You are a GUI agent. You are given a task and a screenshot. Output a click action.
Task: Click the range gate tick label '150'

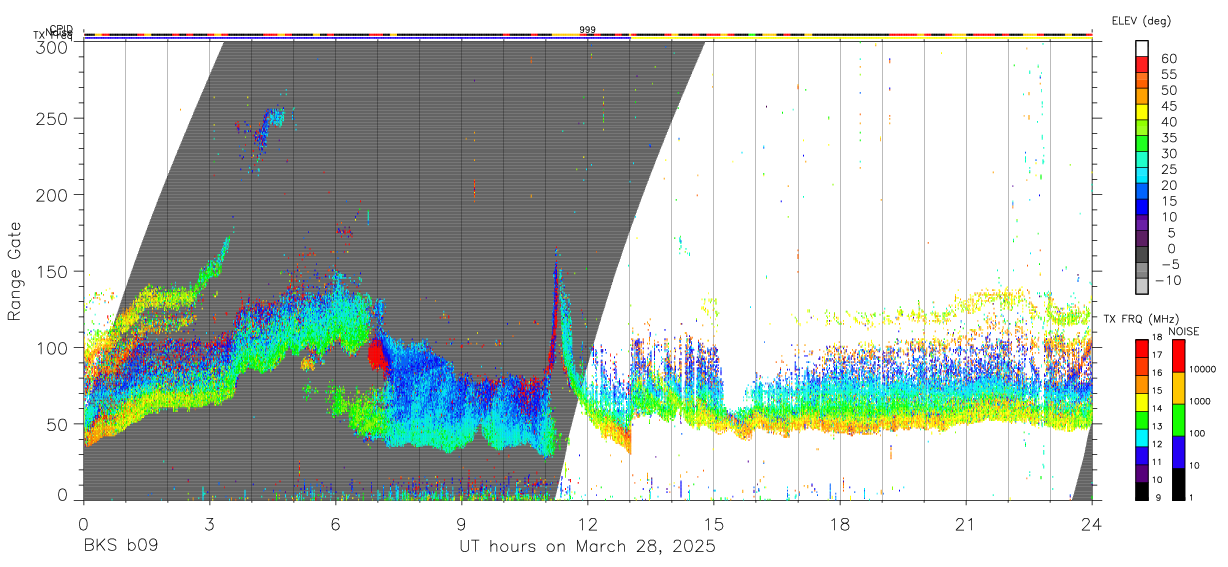click(x=52, y=271)
